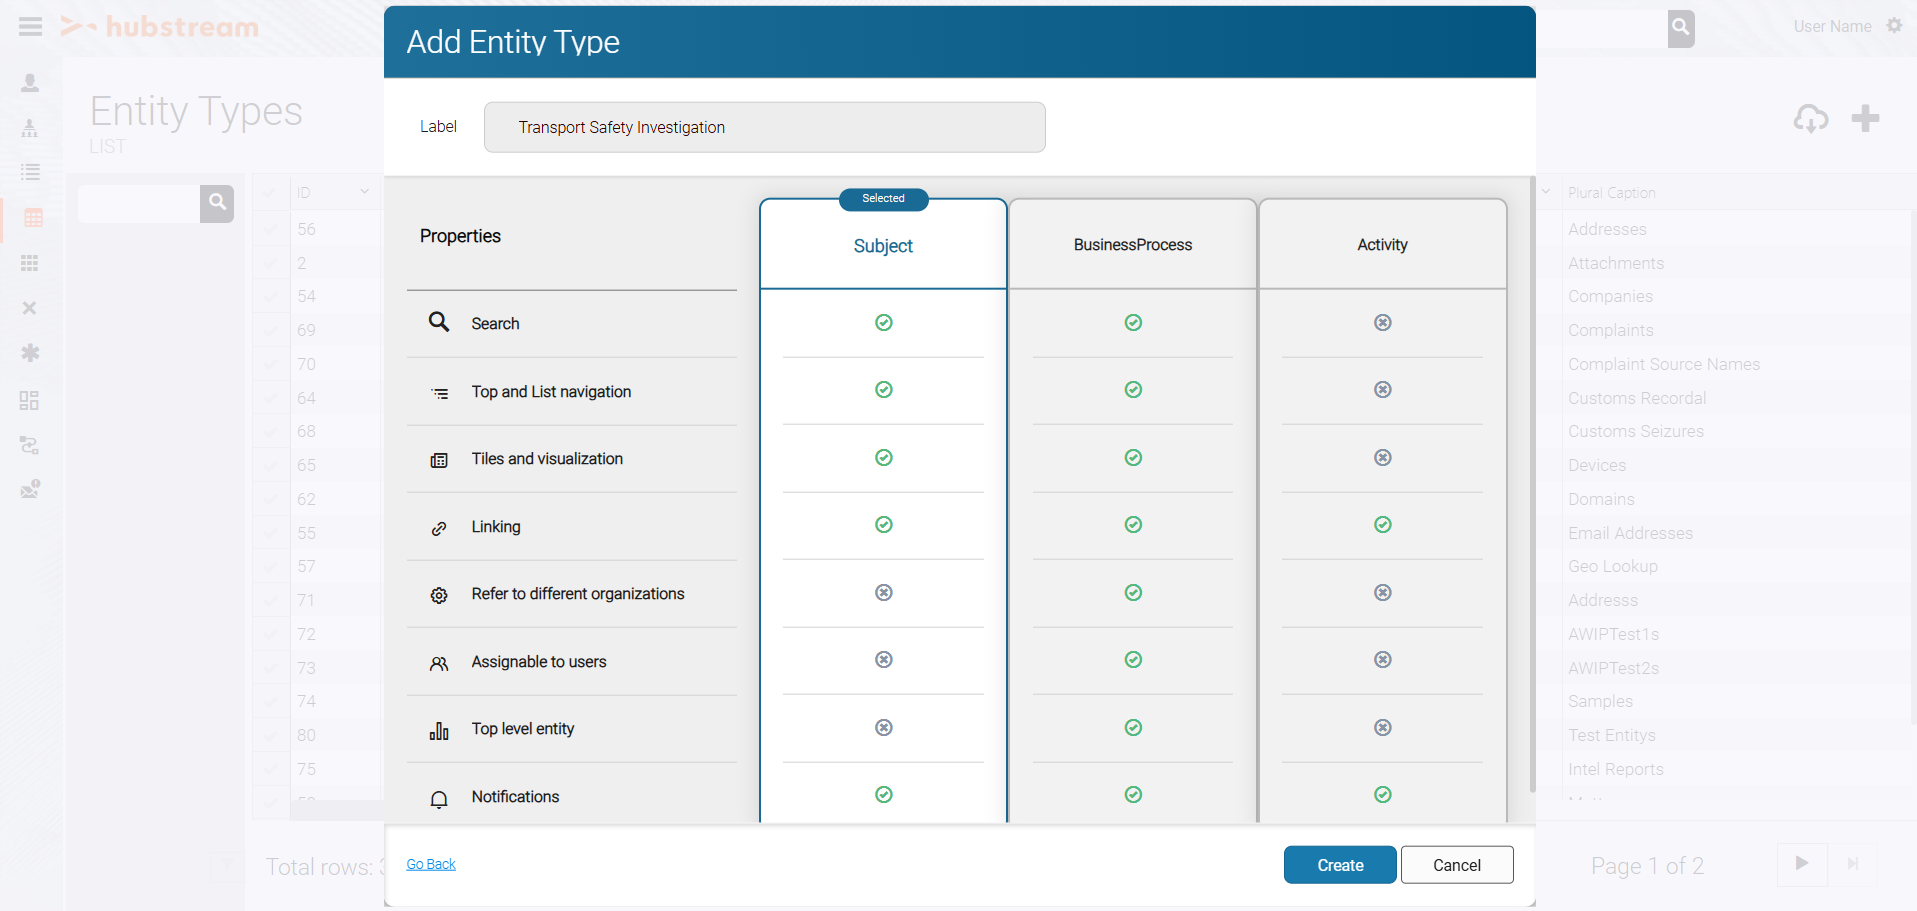Click the asterisk icon in left sidebar
The image size is (1917, 911).
(30, 353)
